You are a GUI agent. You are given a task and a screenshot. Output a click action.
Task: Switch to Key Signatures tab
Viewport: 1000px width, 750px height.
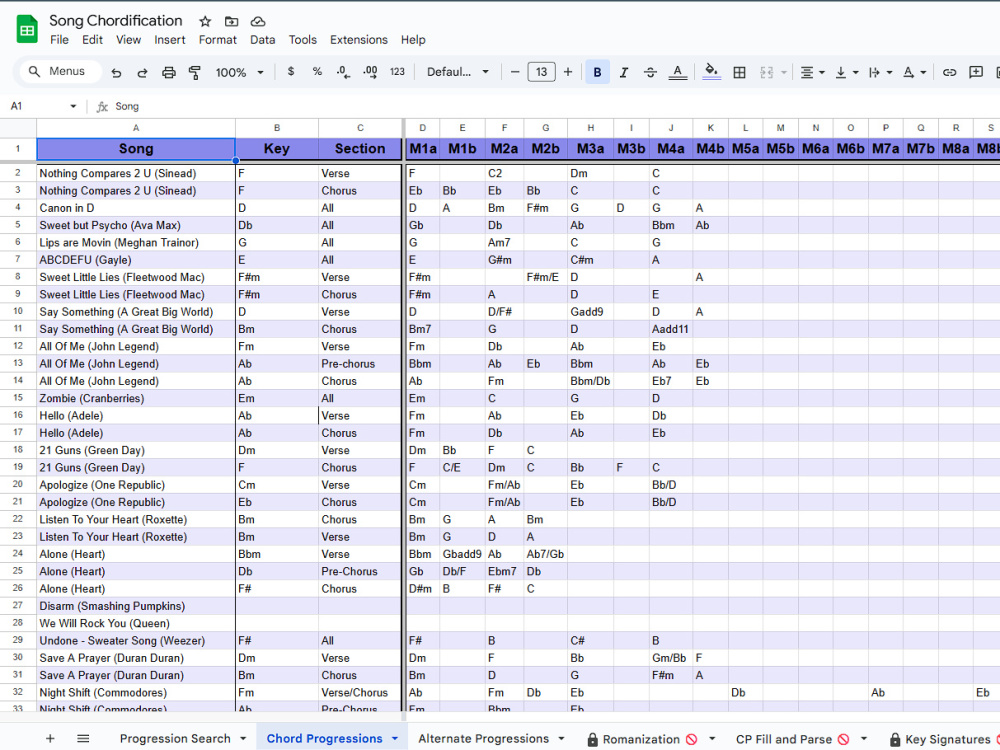click(x=948, y=739)
